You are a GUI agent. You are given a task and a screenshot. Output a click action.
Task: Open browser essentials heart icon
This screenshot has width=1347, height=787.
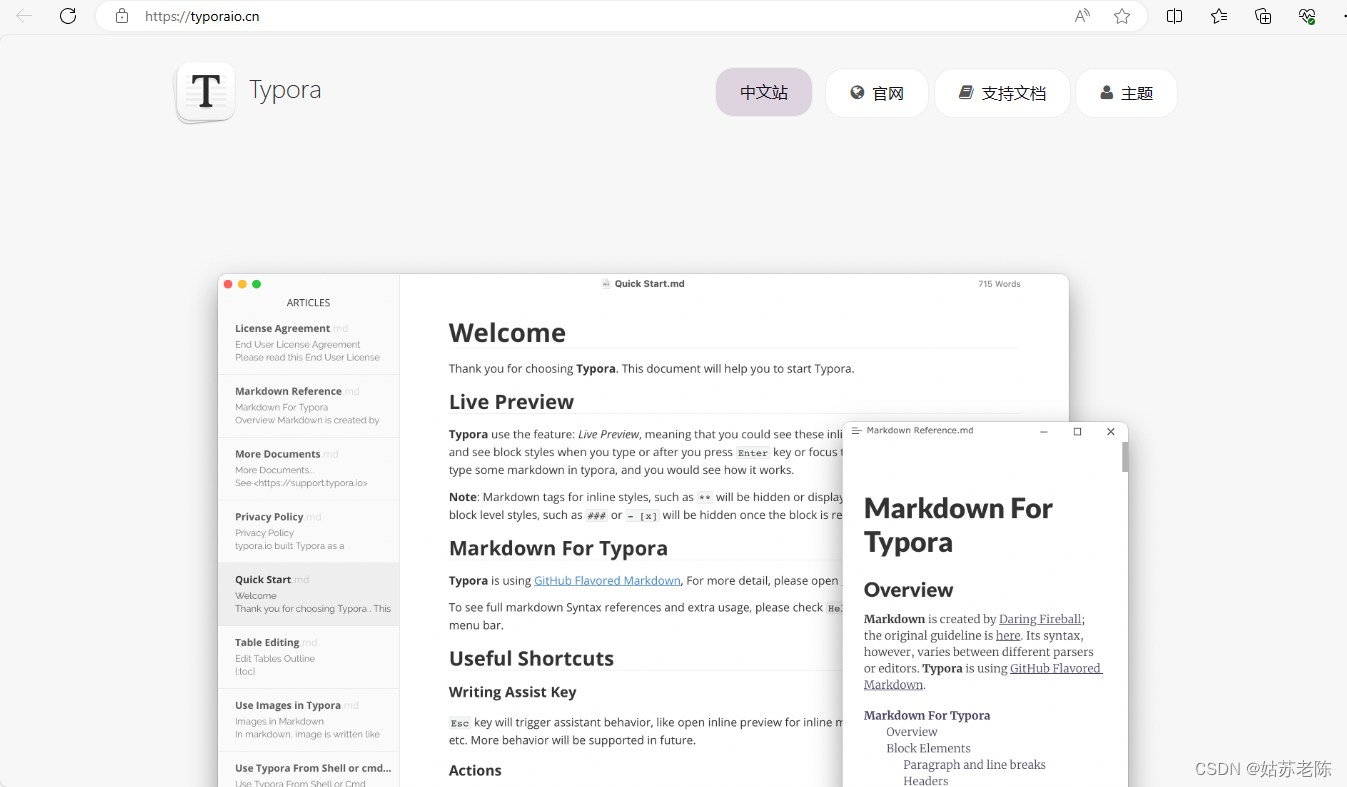(x=1307, y=16)
